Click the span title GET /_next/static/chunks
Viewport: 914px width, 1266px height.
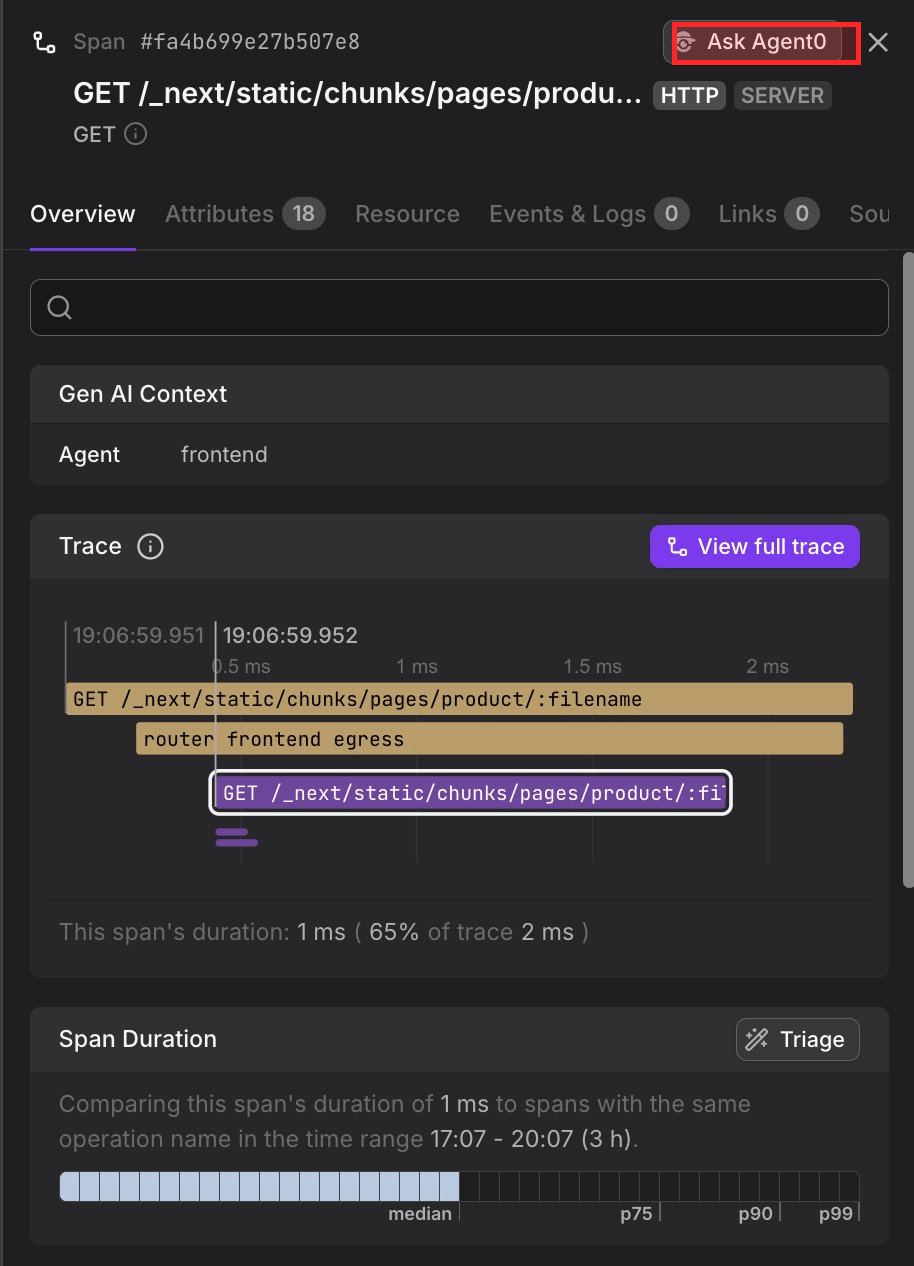coord(358,95)
